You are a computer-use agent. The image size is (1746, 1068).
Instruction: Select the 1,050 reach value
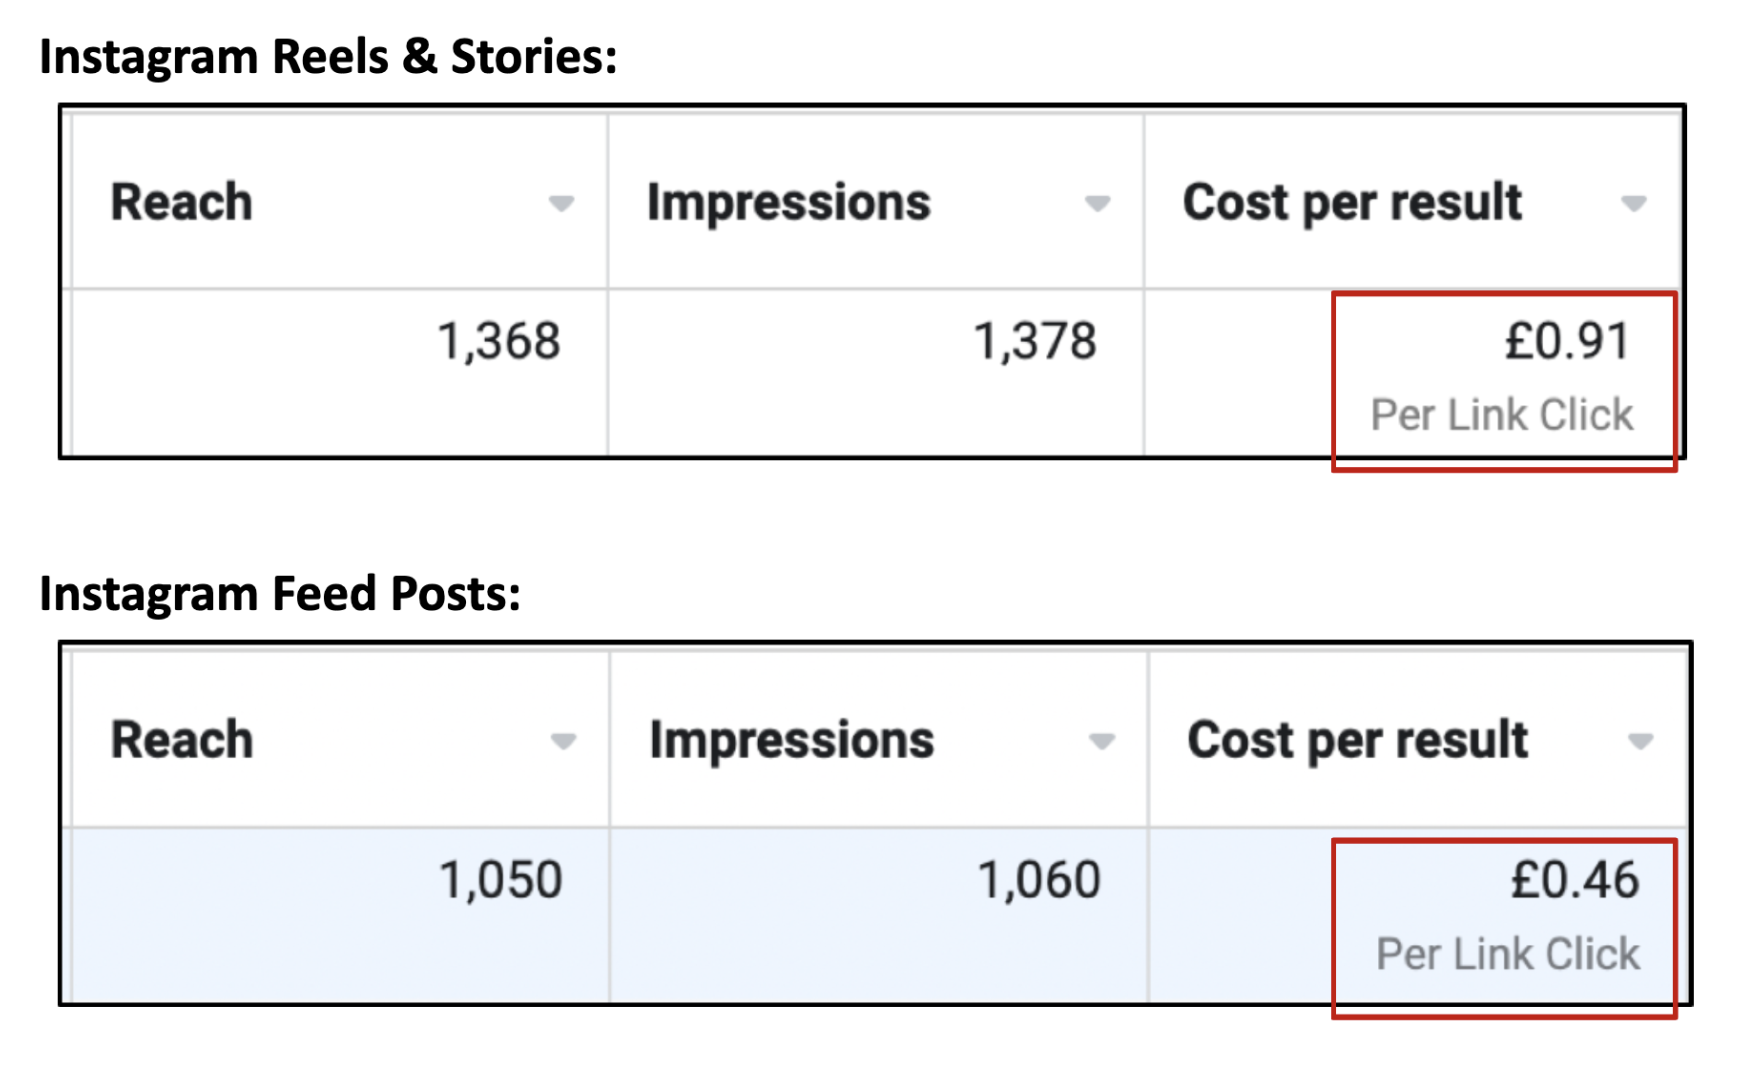click(x=500, y=880)
